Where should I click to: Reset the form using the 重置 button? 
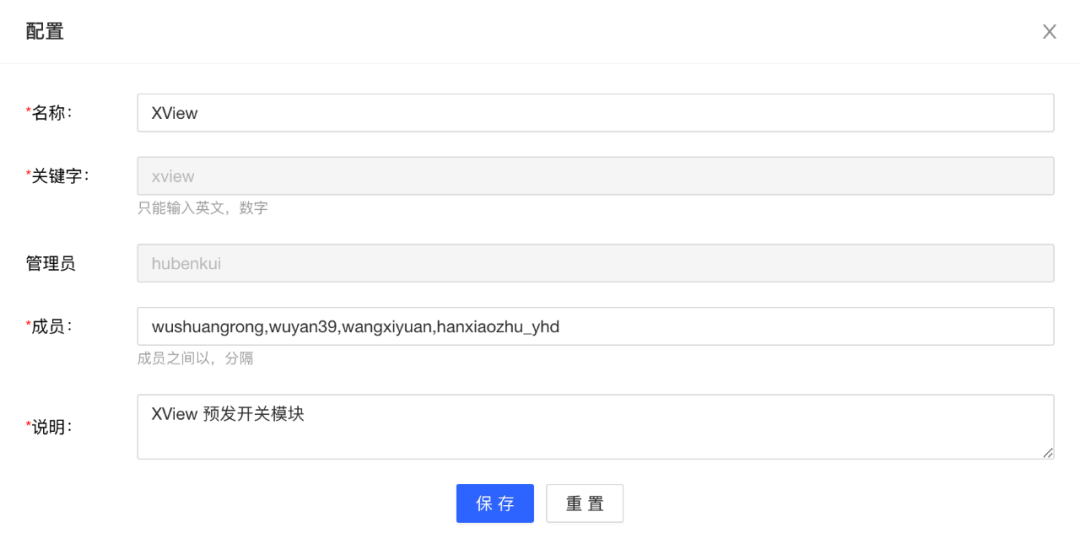(585, 504)
